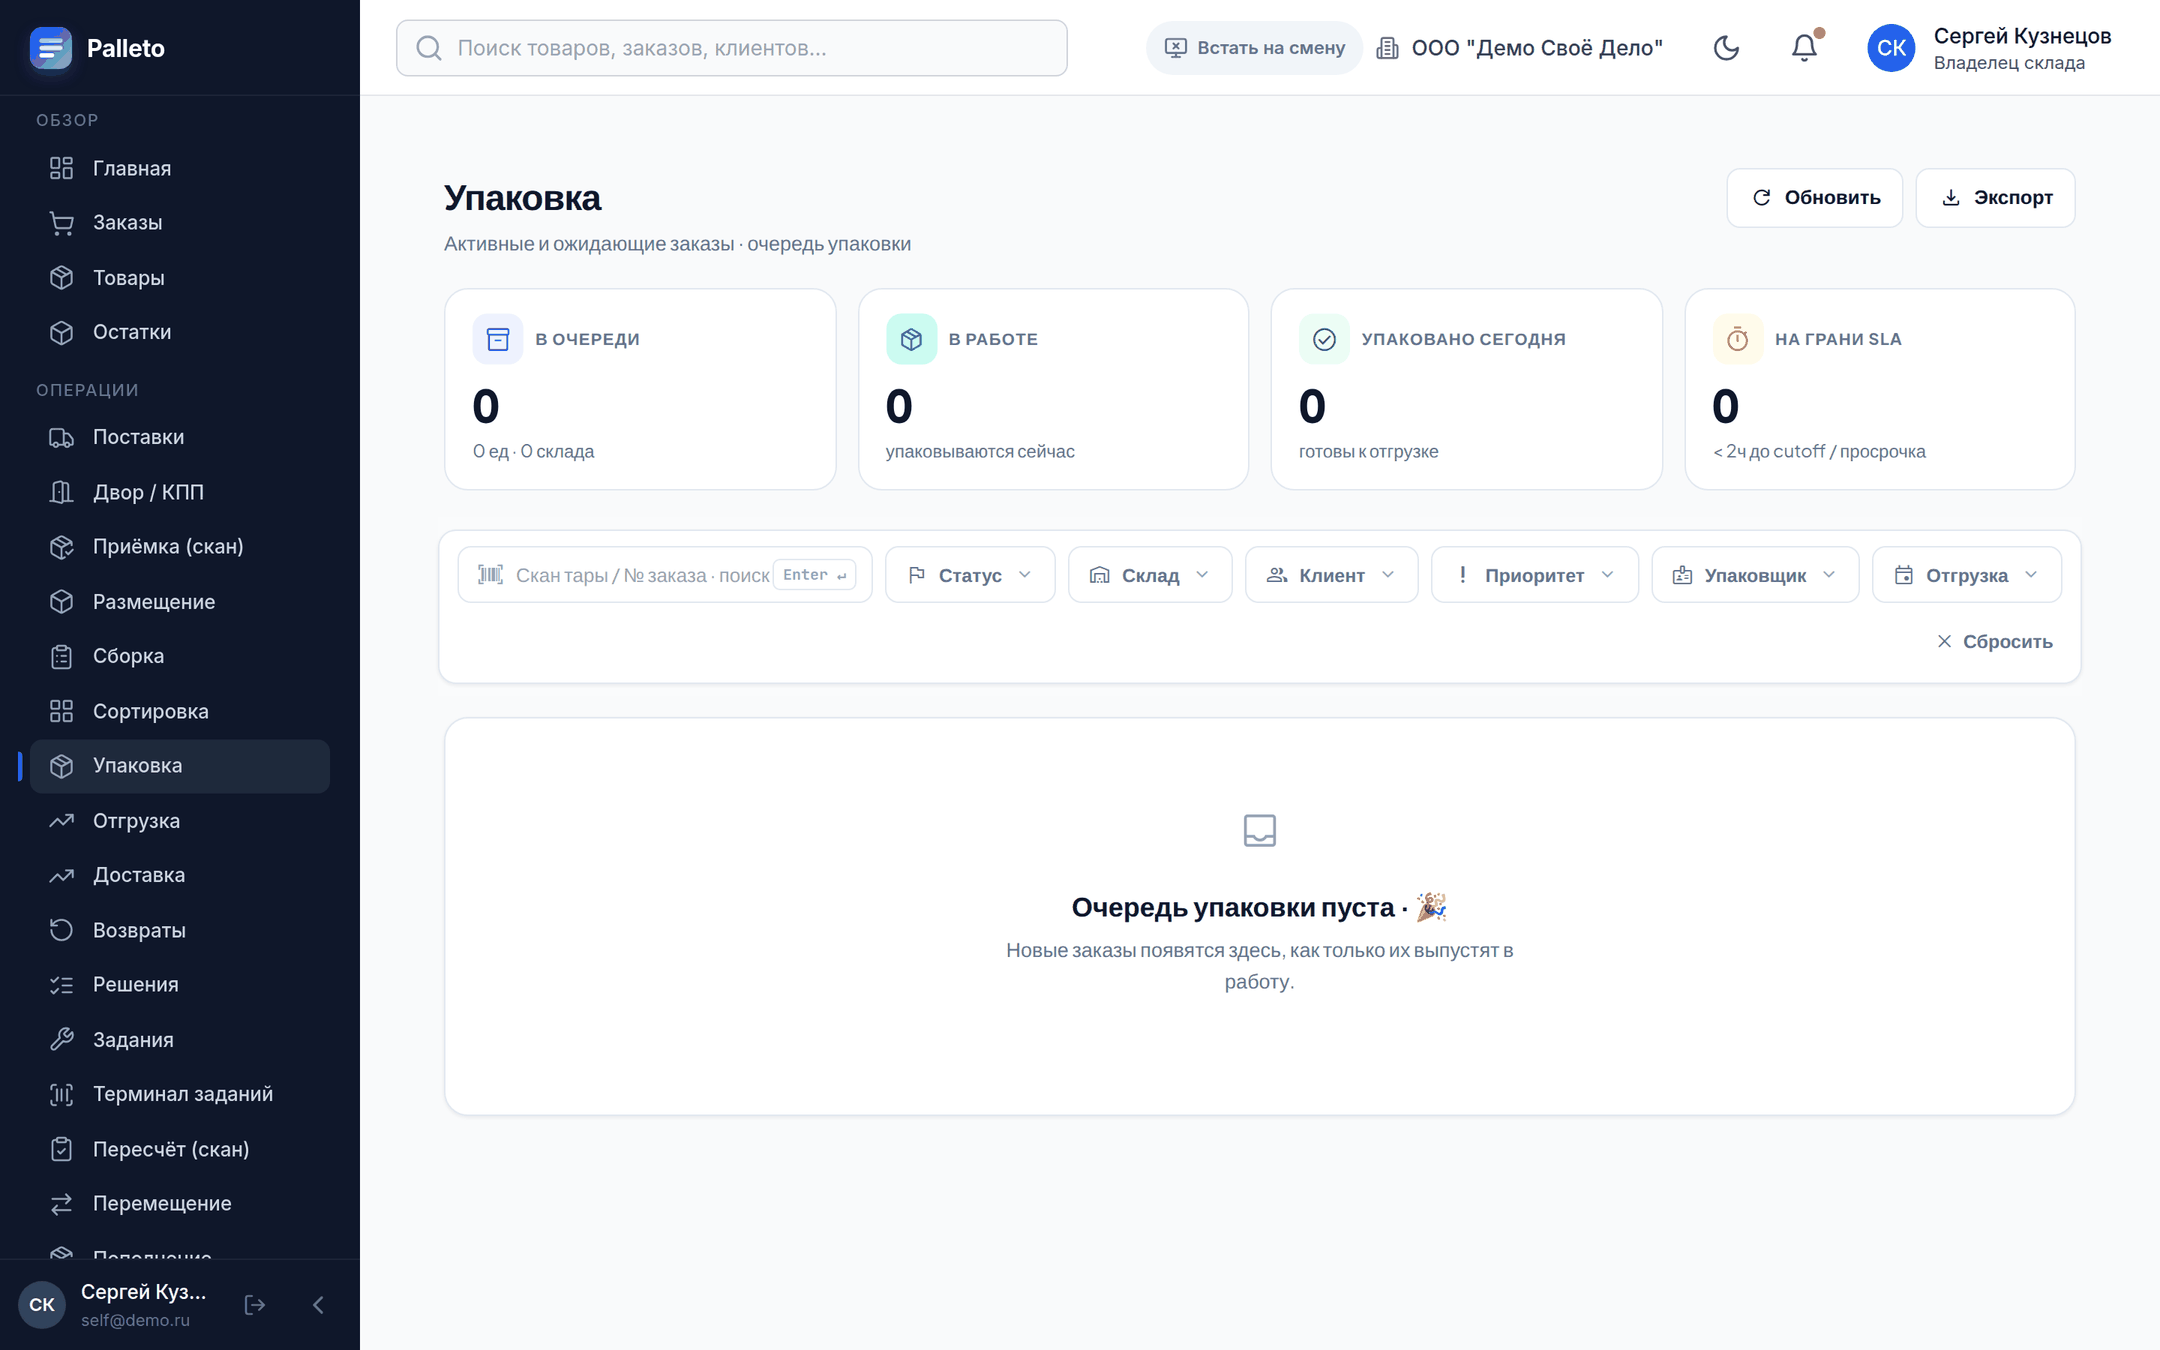Navigate to Сортировка
This screenshot has height=1350, width=2160.
coord(180,711)
